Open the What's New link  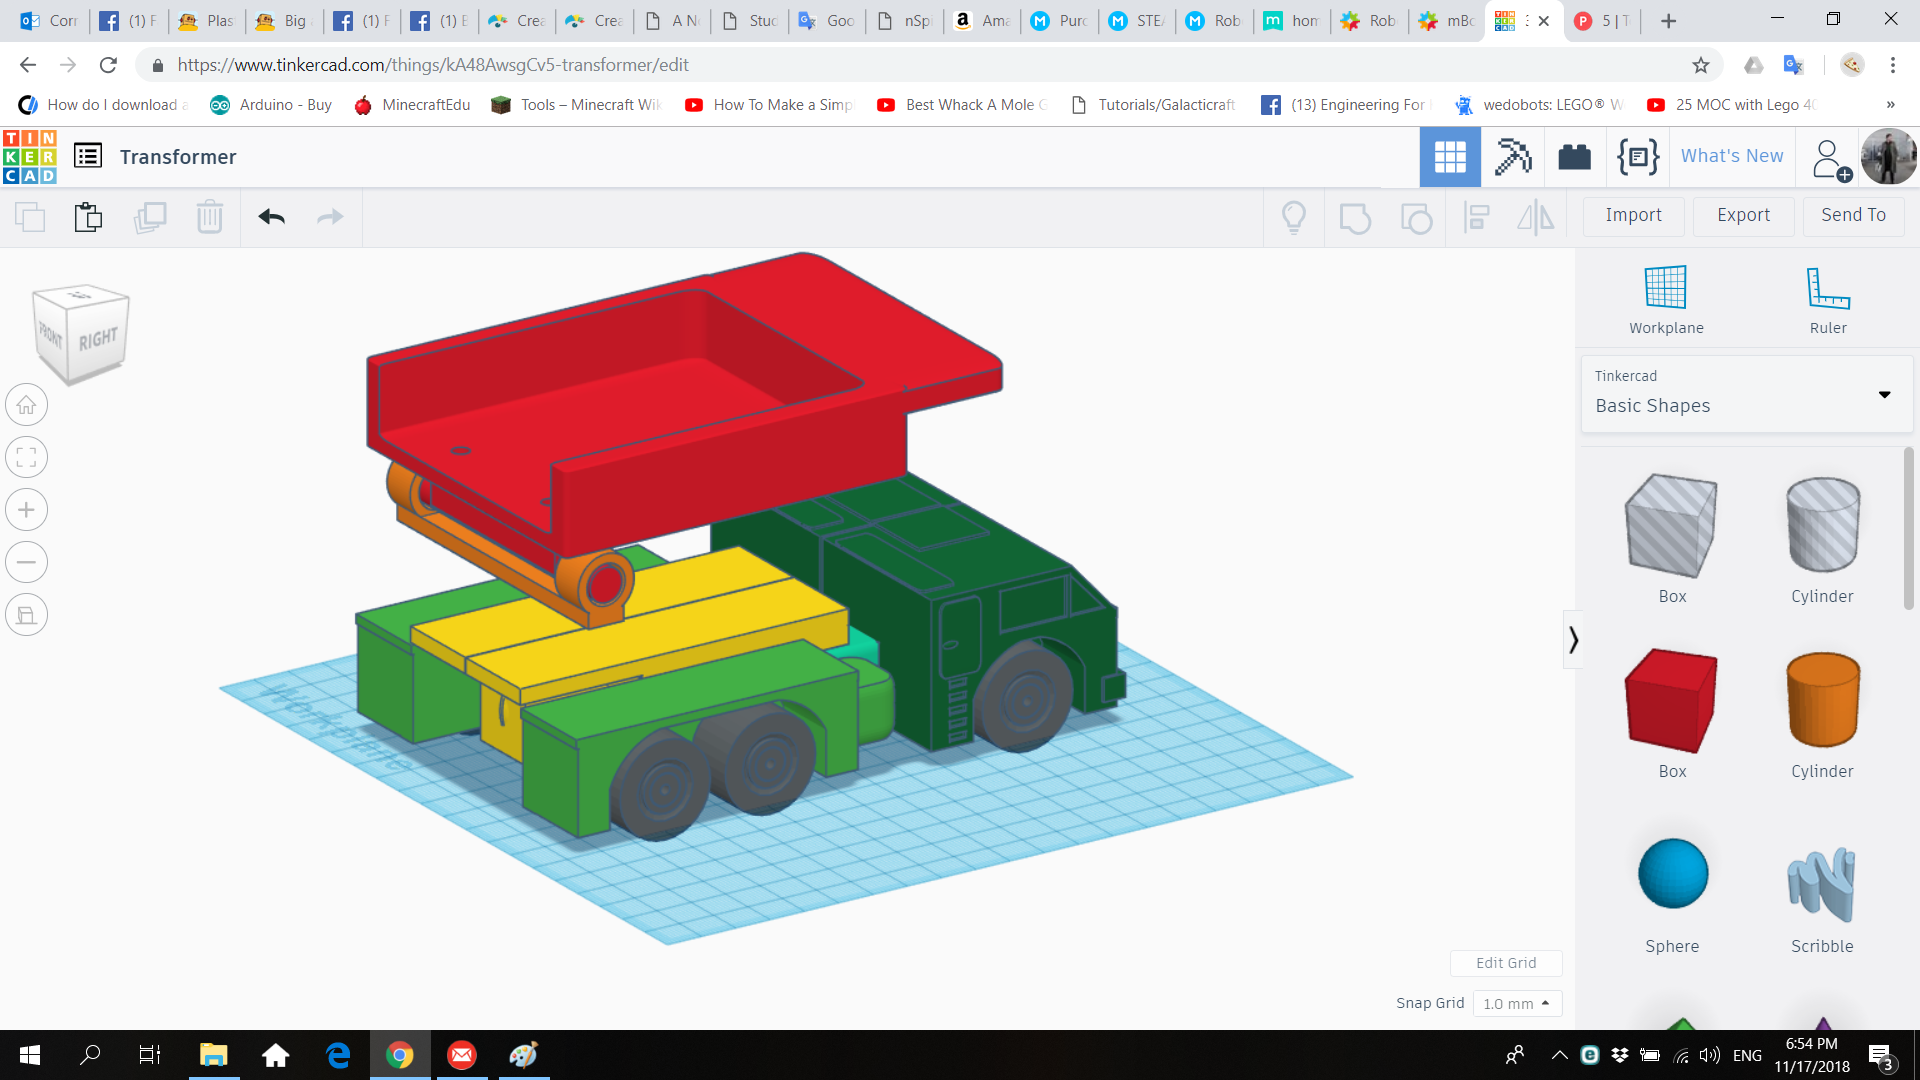[1731, 156]
